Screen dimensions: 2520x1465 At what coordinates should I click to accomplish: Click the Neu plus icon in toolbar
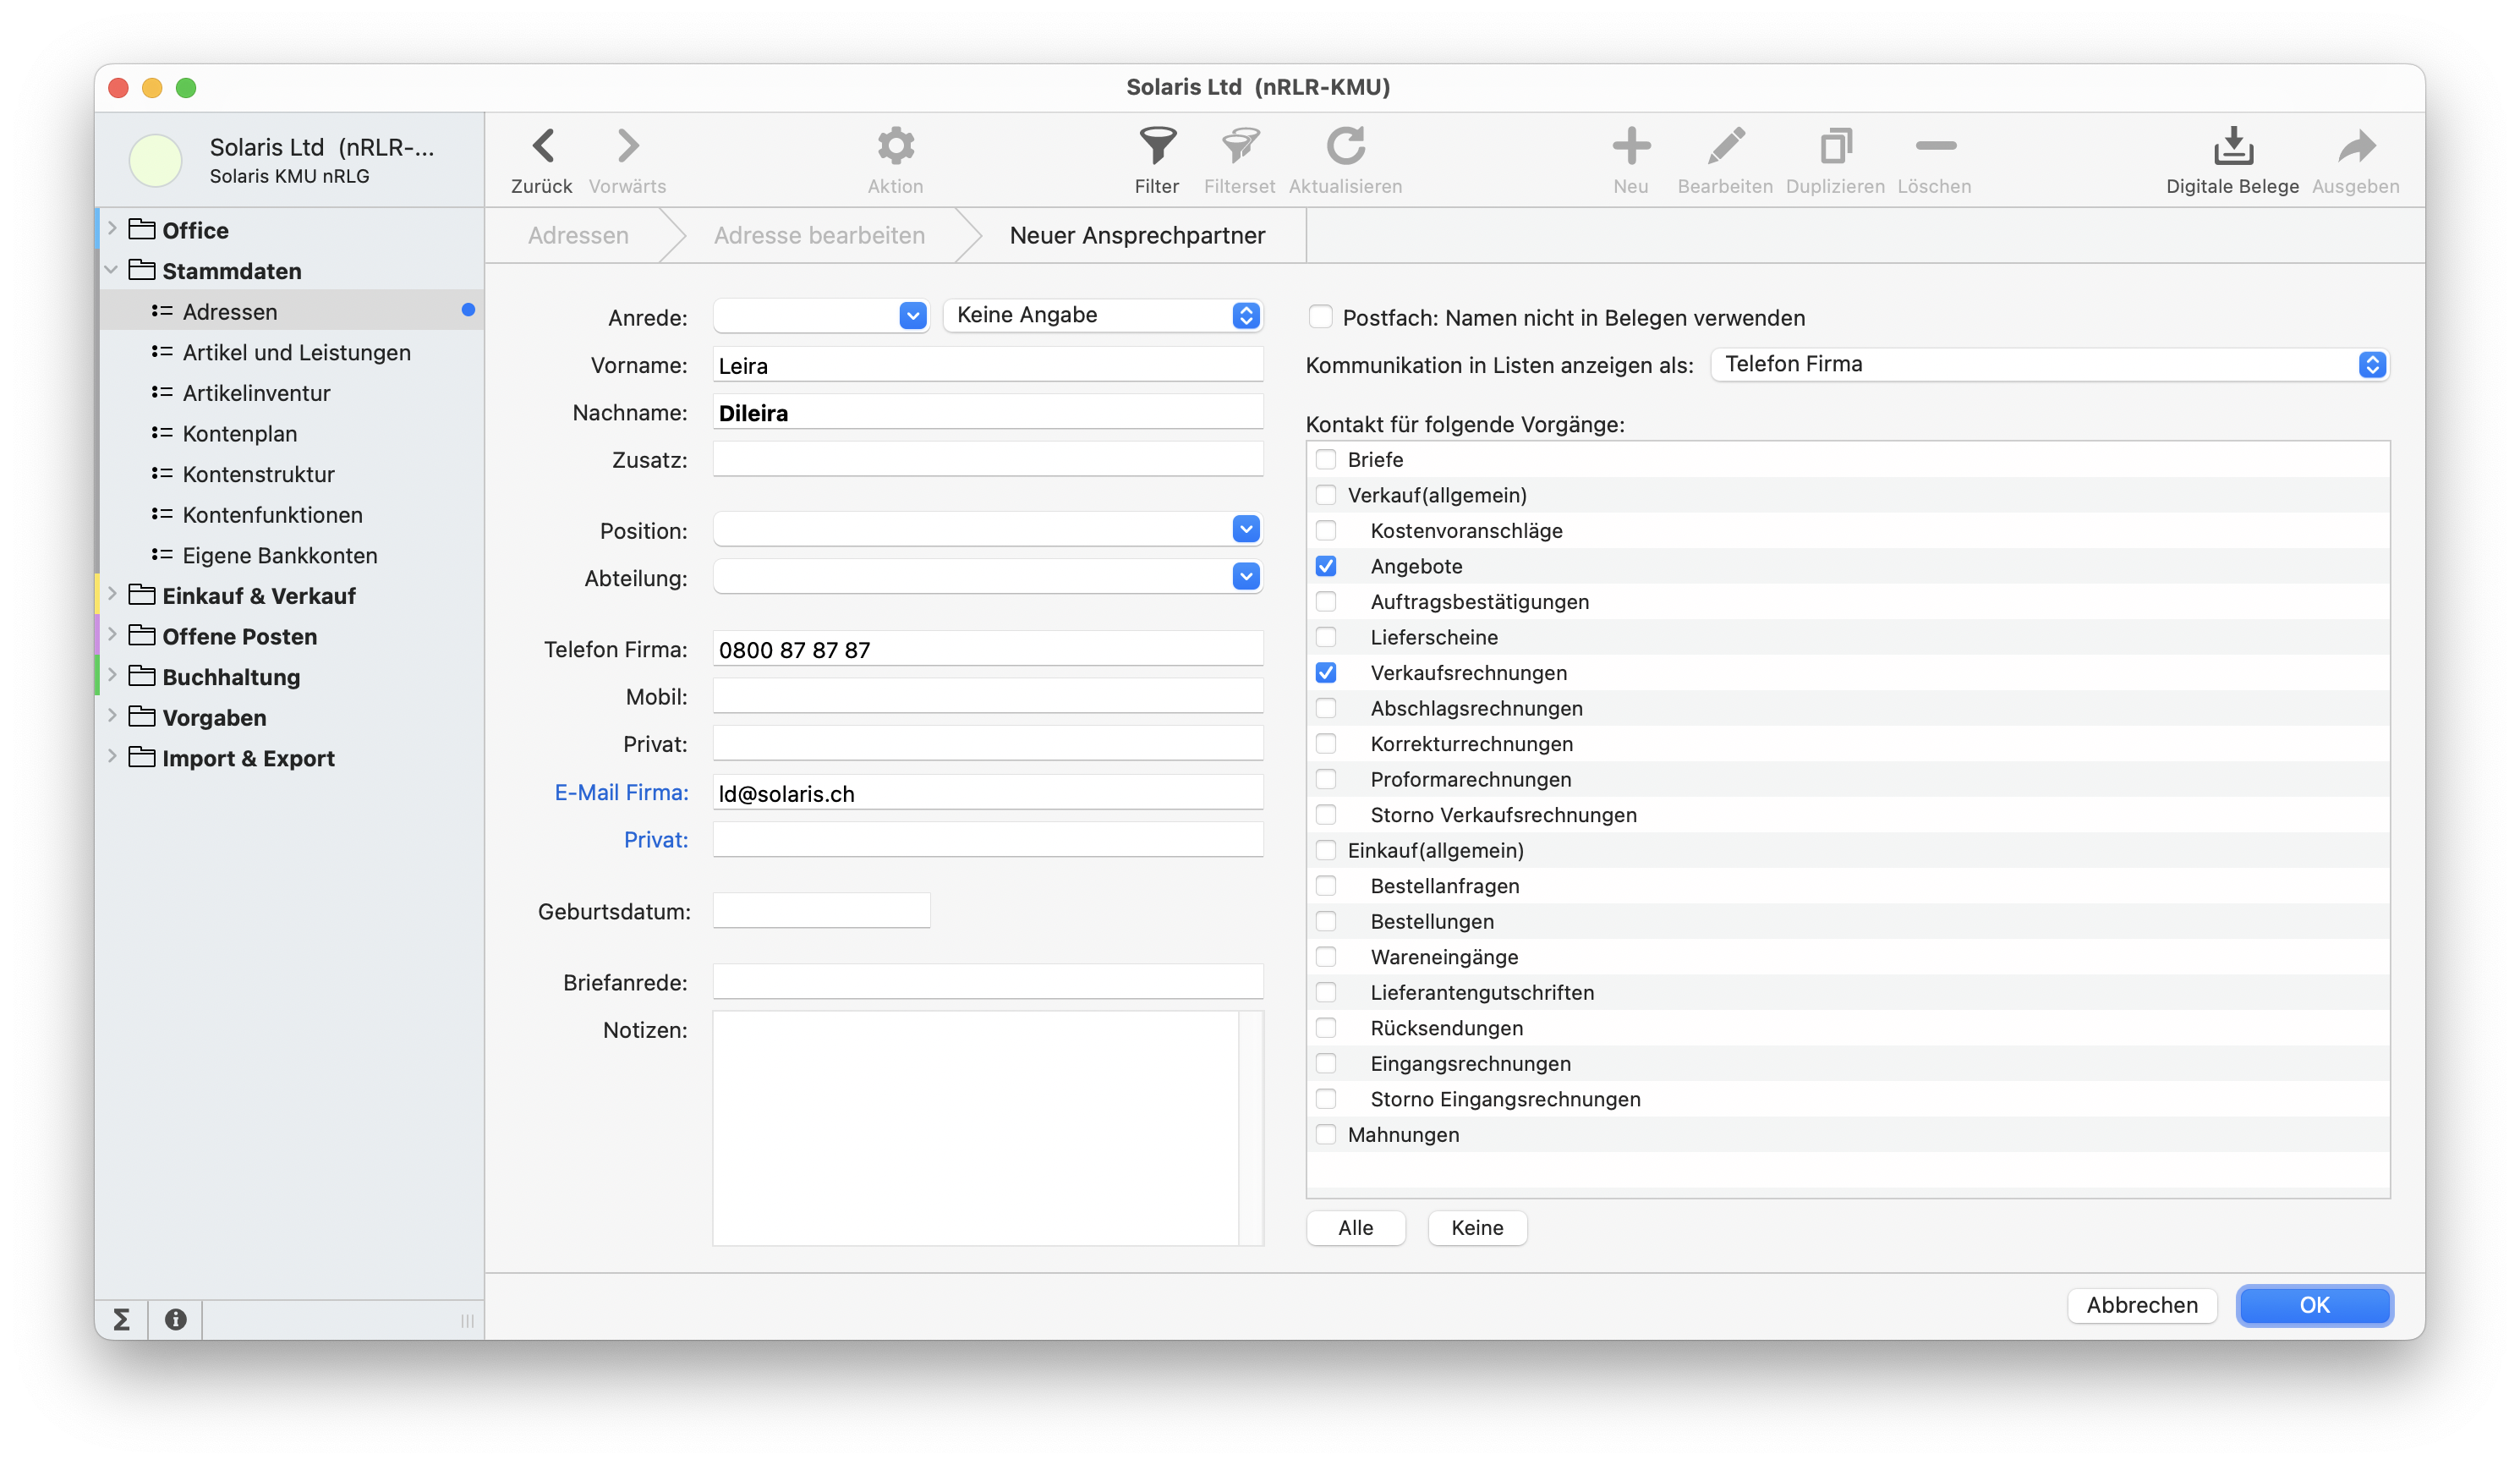click(1631, 146)
